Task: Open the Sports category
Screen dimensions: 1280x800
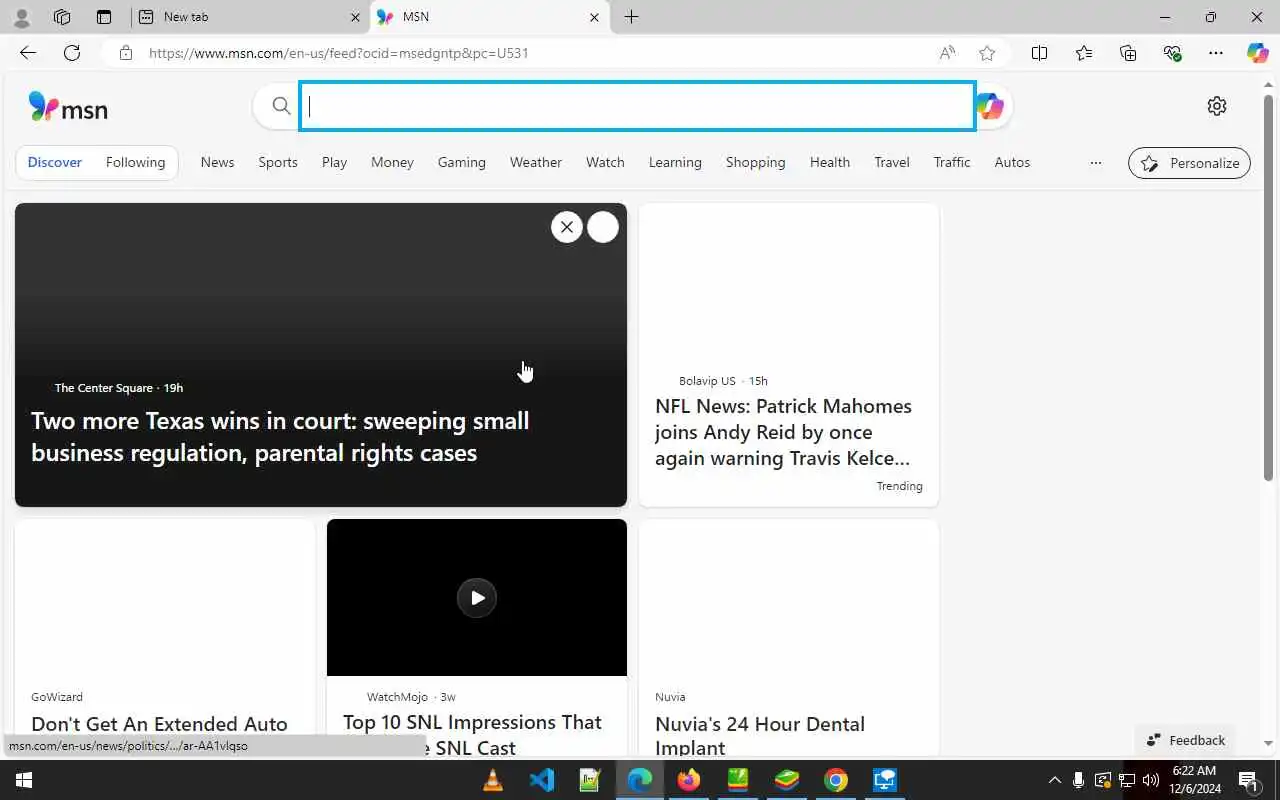Action: 278,162
